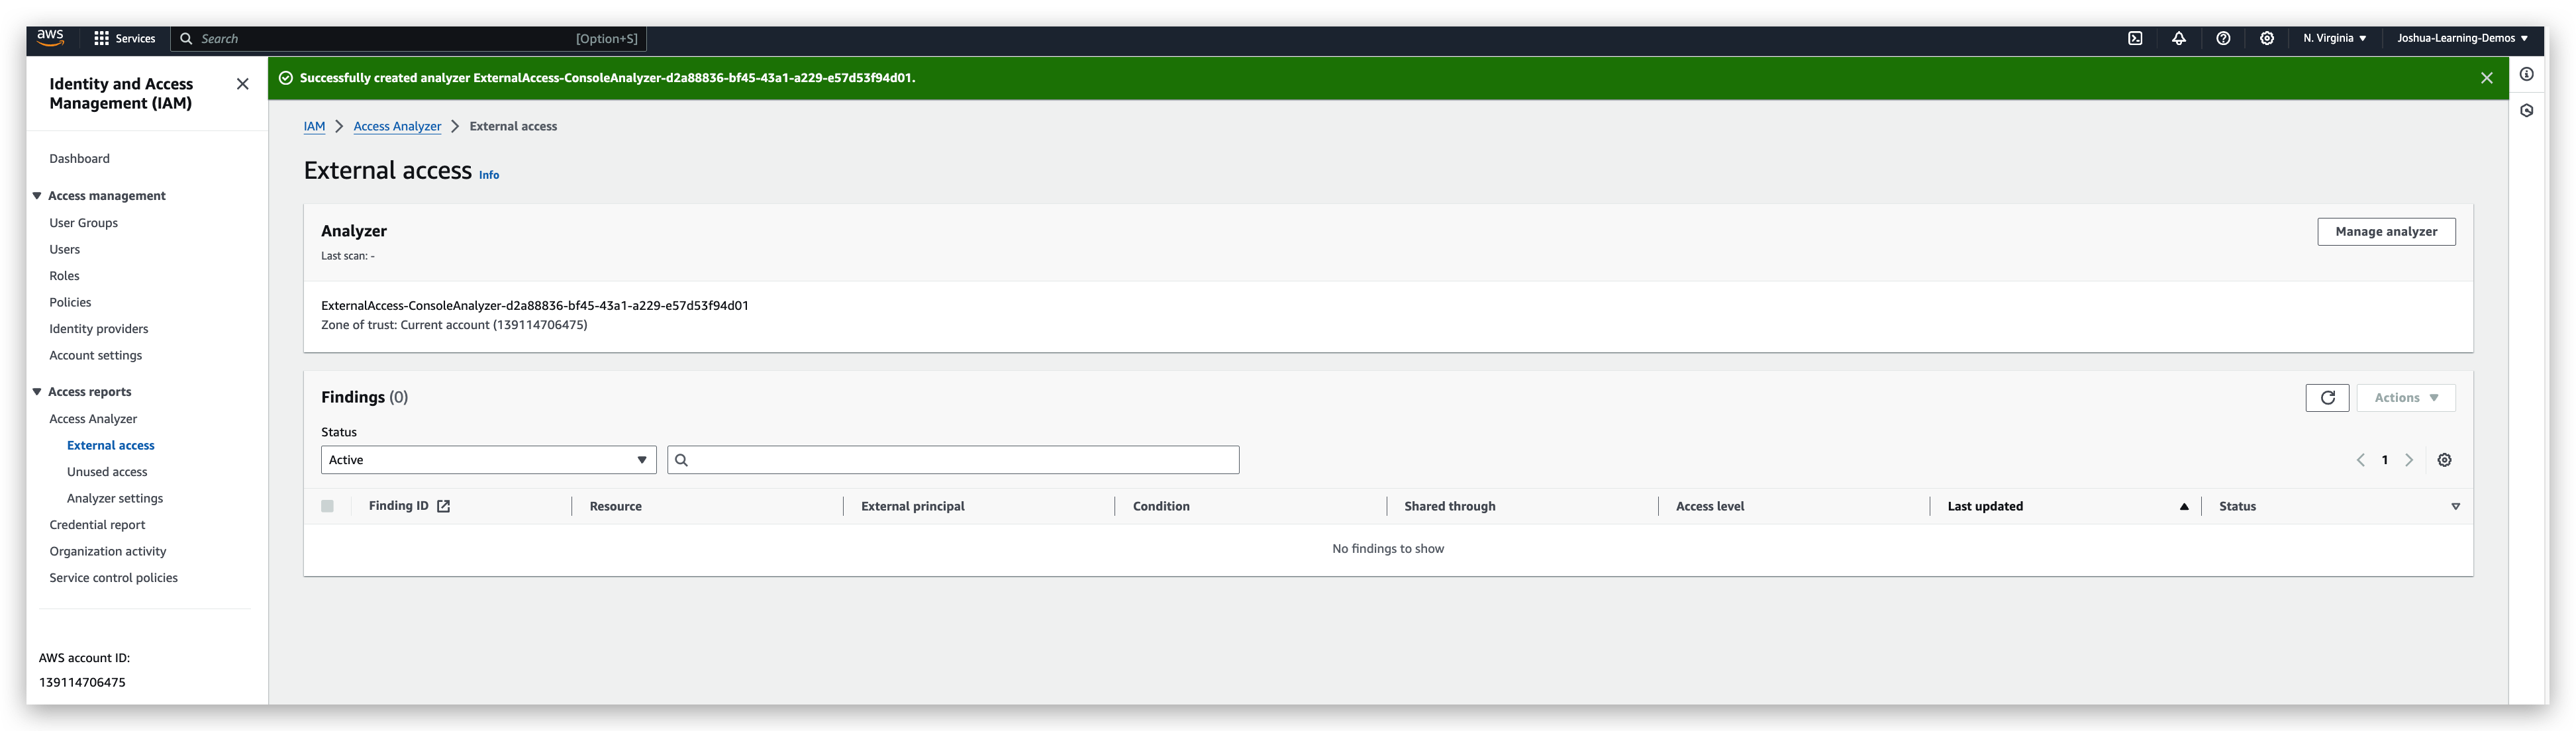The image size is (2576, 731).
Task: Click the Manage analyzer button
Action: click(x=2386, y=231)
